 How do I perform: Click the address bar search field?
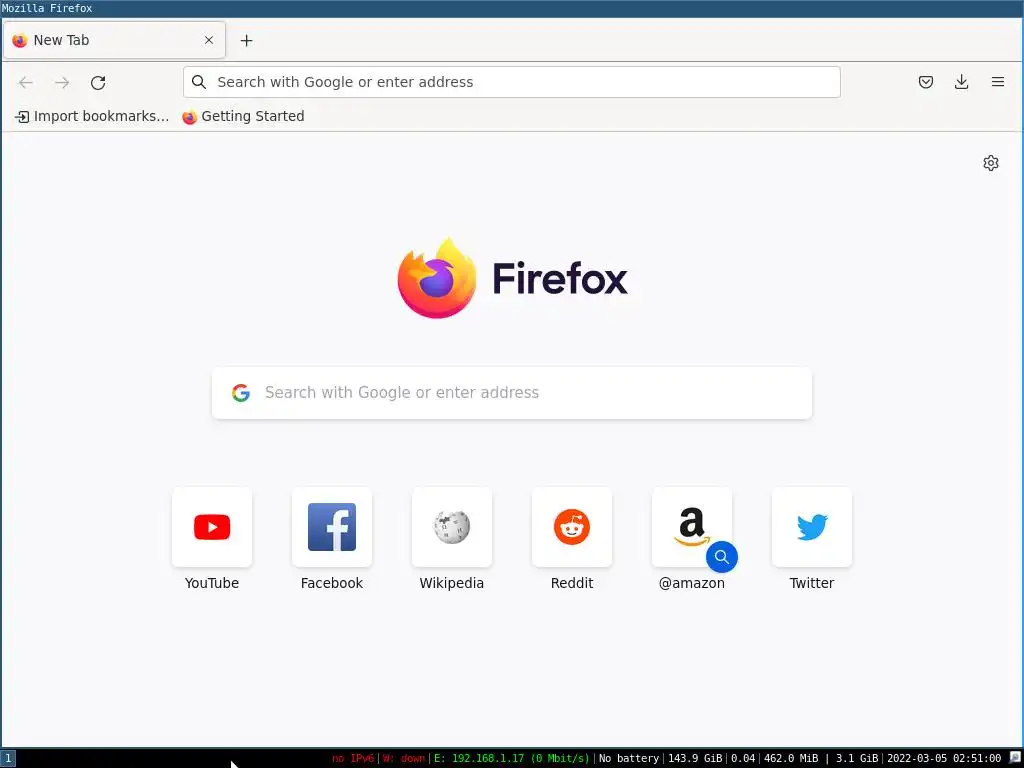click(x=511, y=82)
